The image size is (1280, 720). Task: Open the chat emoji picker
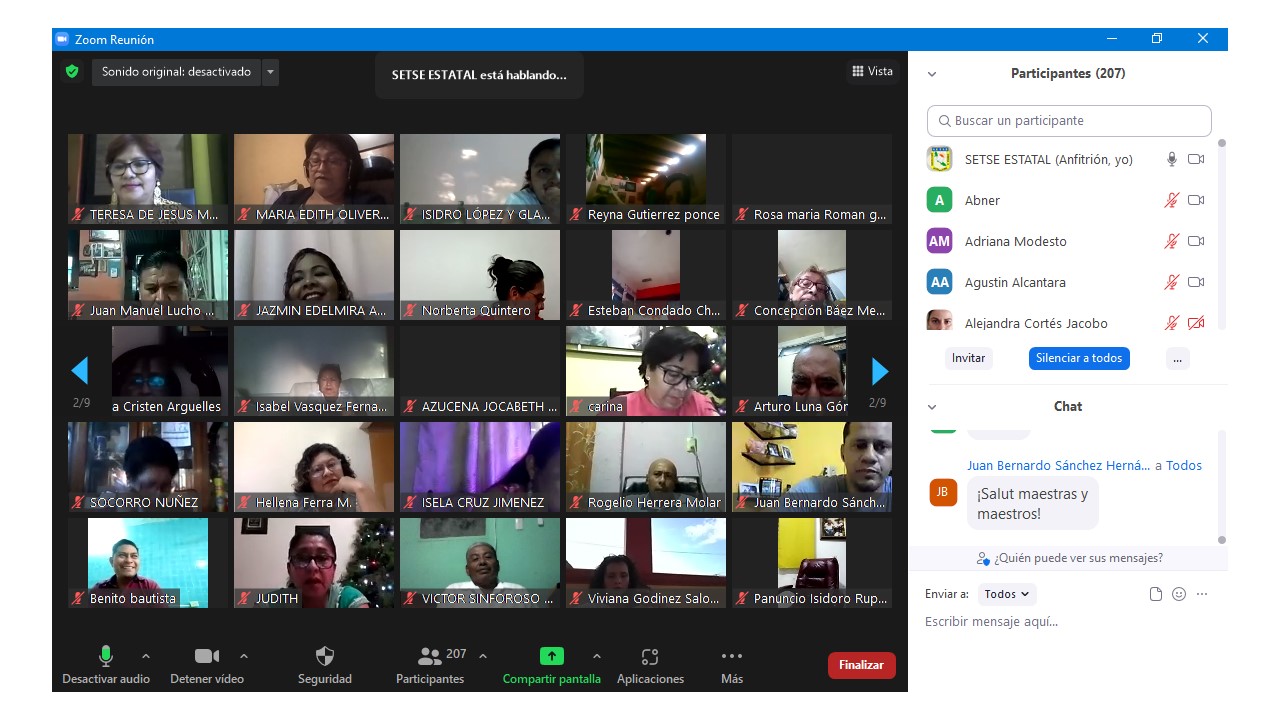(1179, 594)
